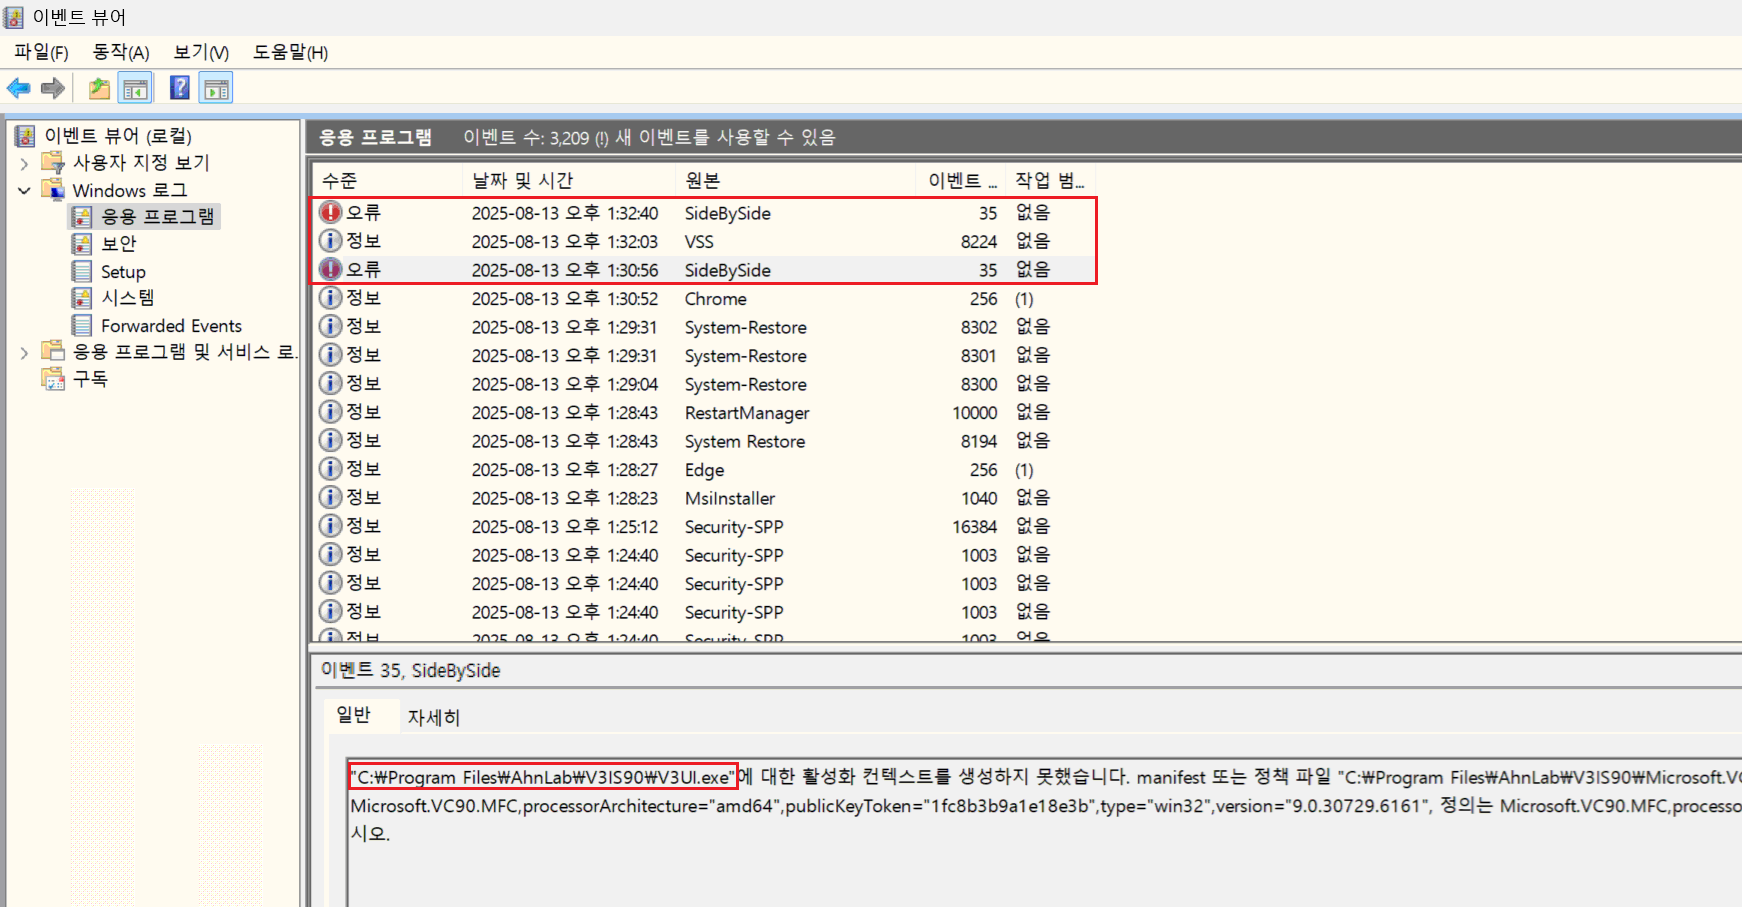Select the 보안 log in tree
This screenshot has width=1742, height=907.
click(x=118, y=244)
